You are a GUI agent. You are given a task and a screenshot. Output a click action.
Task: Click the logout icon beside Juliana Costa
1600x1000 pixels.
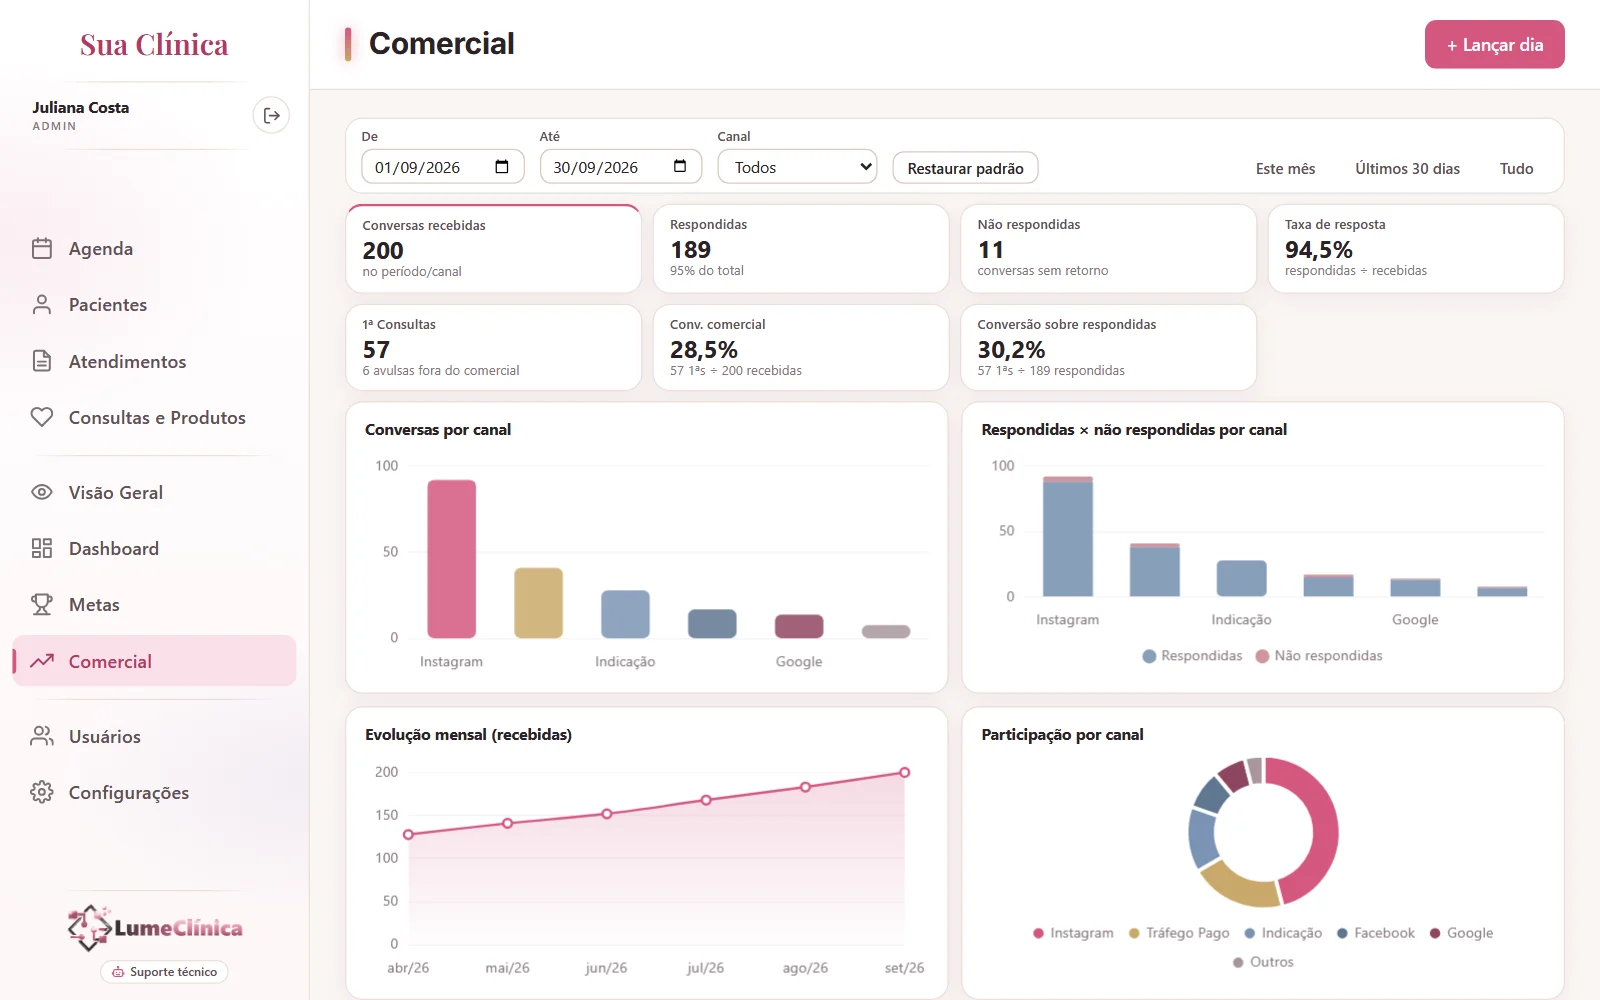tap(271, 116)
